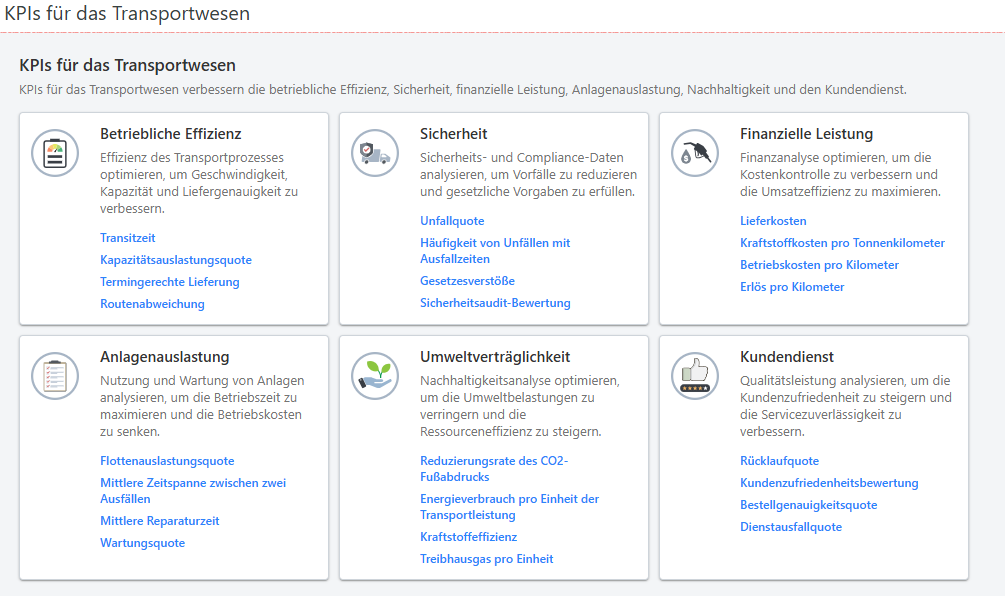Open the Routenabweichung KPI
1005x596 pixels.
(152, 303)
